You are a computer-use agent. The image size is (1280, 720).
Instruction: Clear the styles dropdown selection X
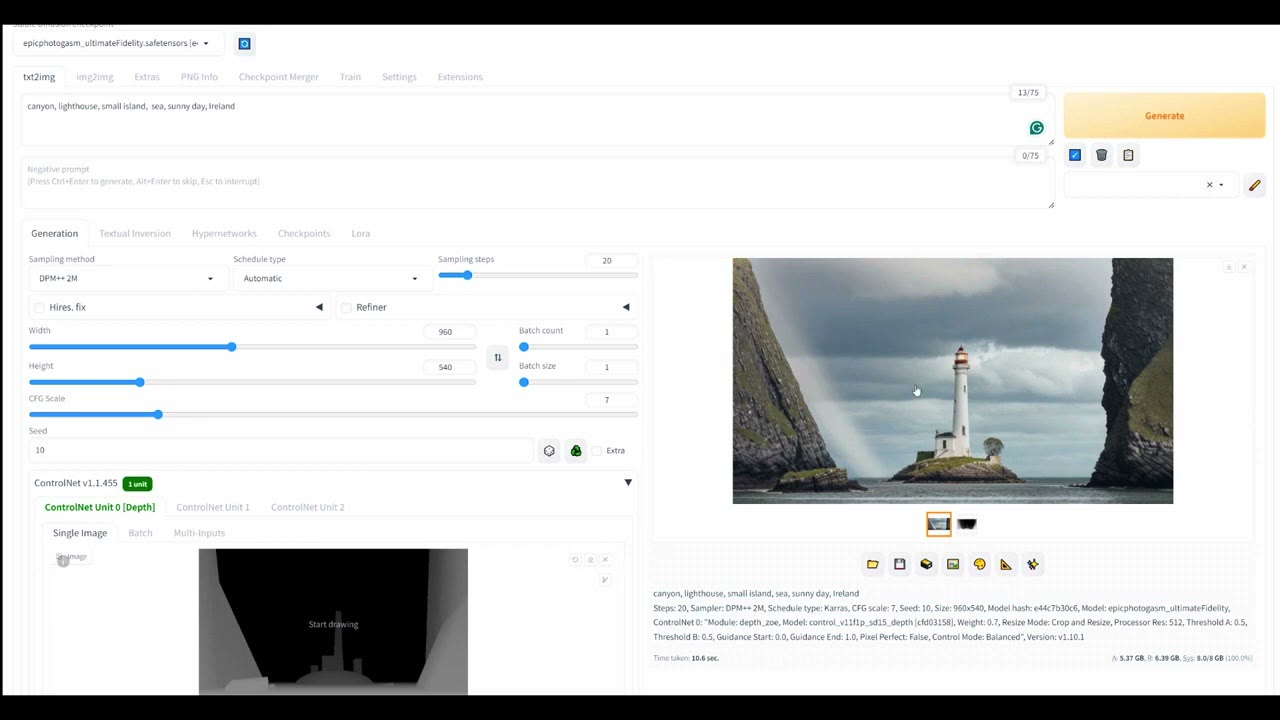tap(1209, 185)
